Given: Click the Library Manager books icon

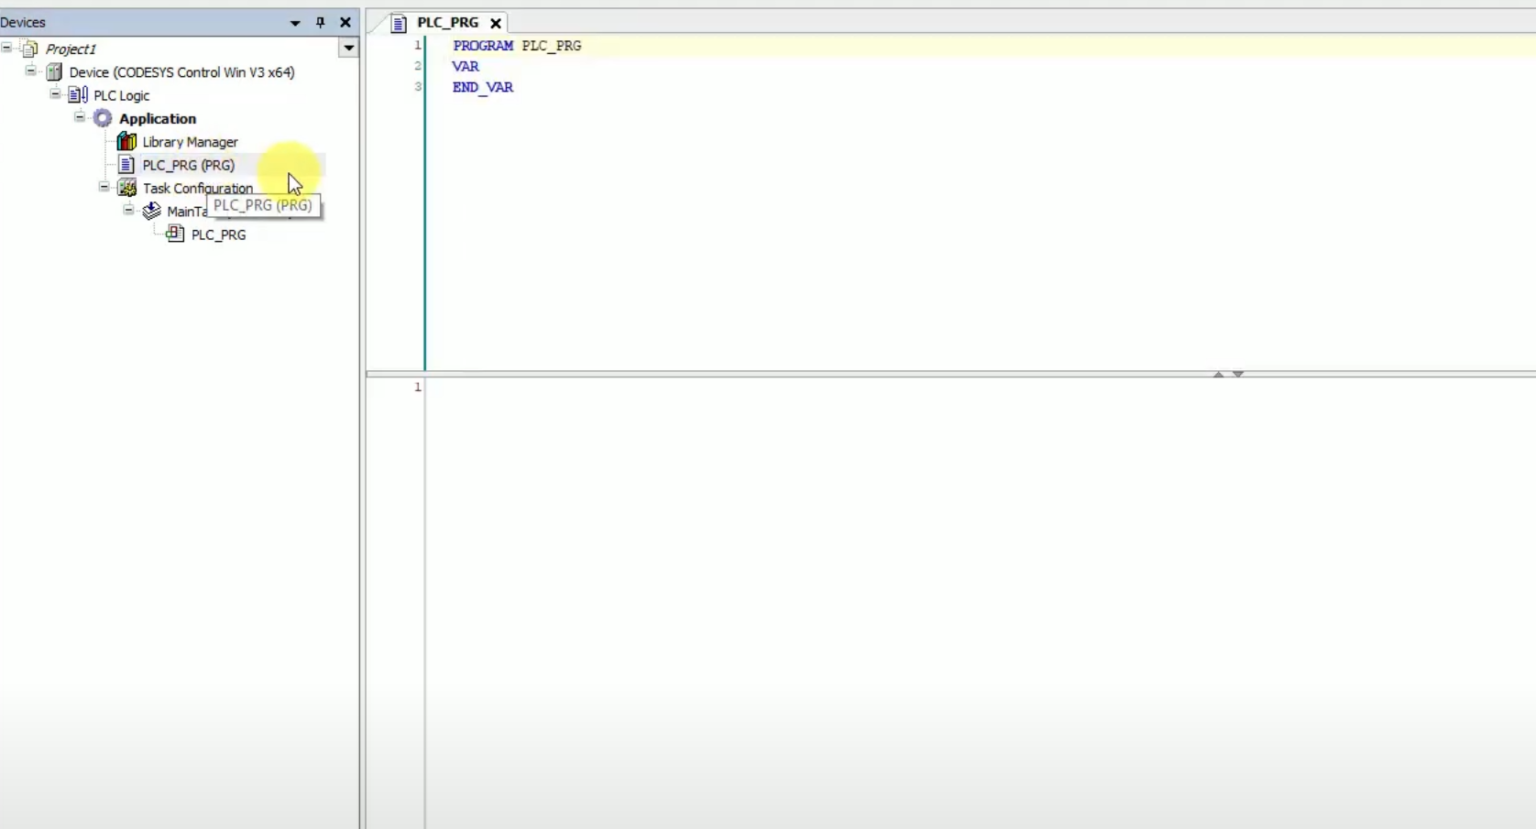Looking at the screenshot, I should (x=127, y=142).
